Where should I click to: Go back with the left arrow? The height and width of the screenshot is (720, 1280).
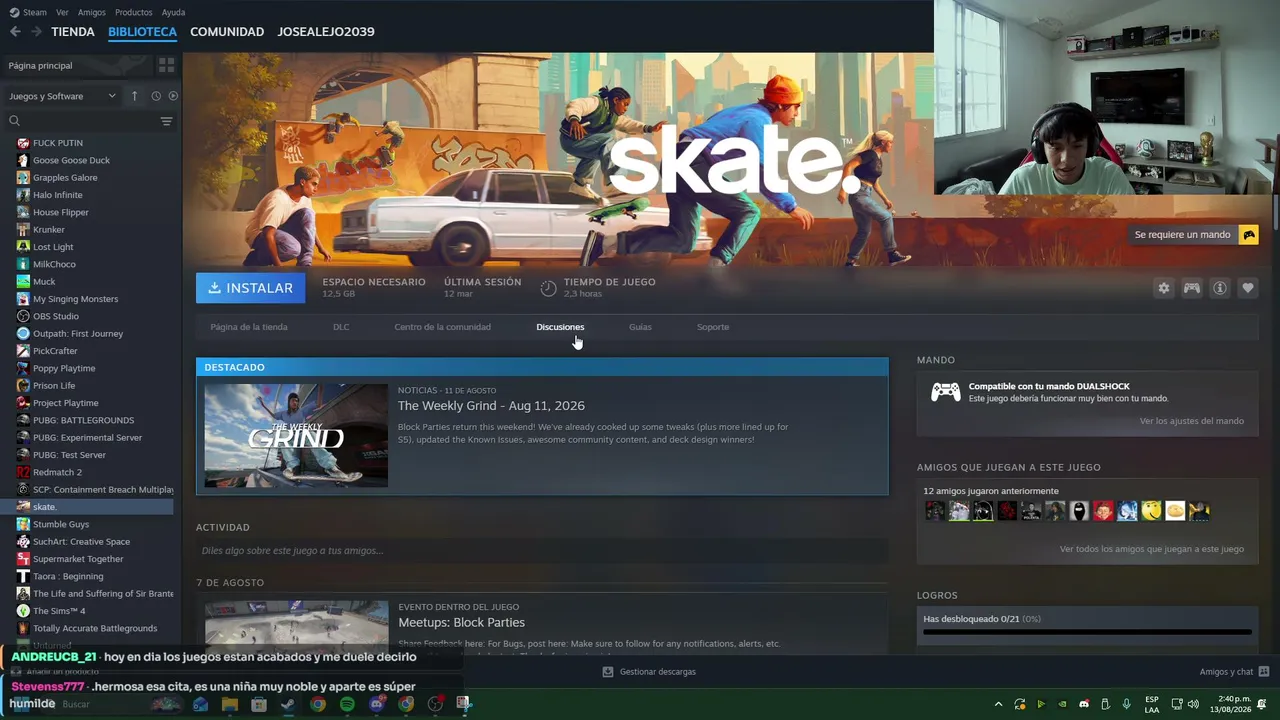pyautogui.click(x=15, y=32)
